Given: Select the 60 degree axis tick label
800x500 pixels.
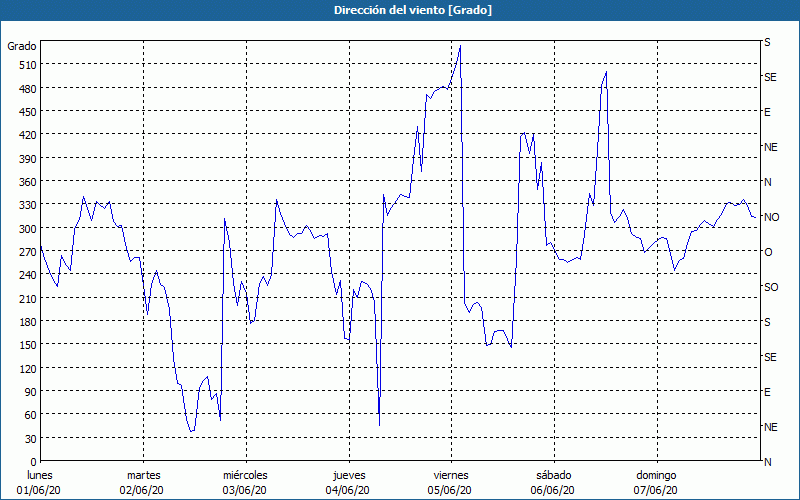Looking at the screenshot, I should click(x=31, y=415).
